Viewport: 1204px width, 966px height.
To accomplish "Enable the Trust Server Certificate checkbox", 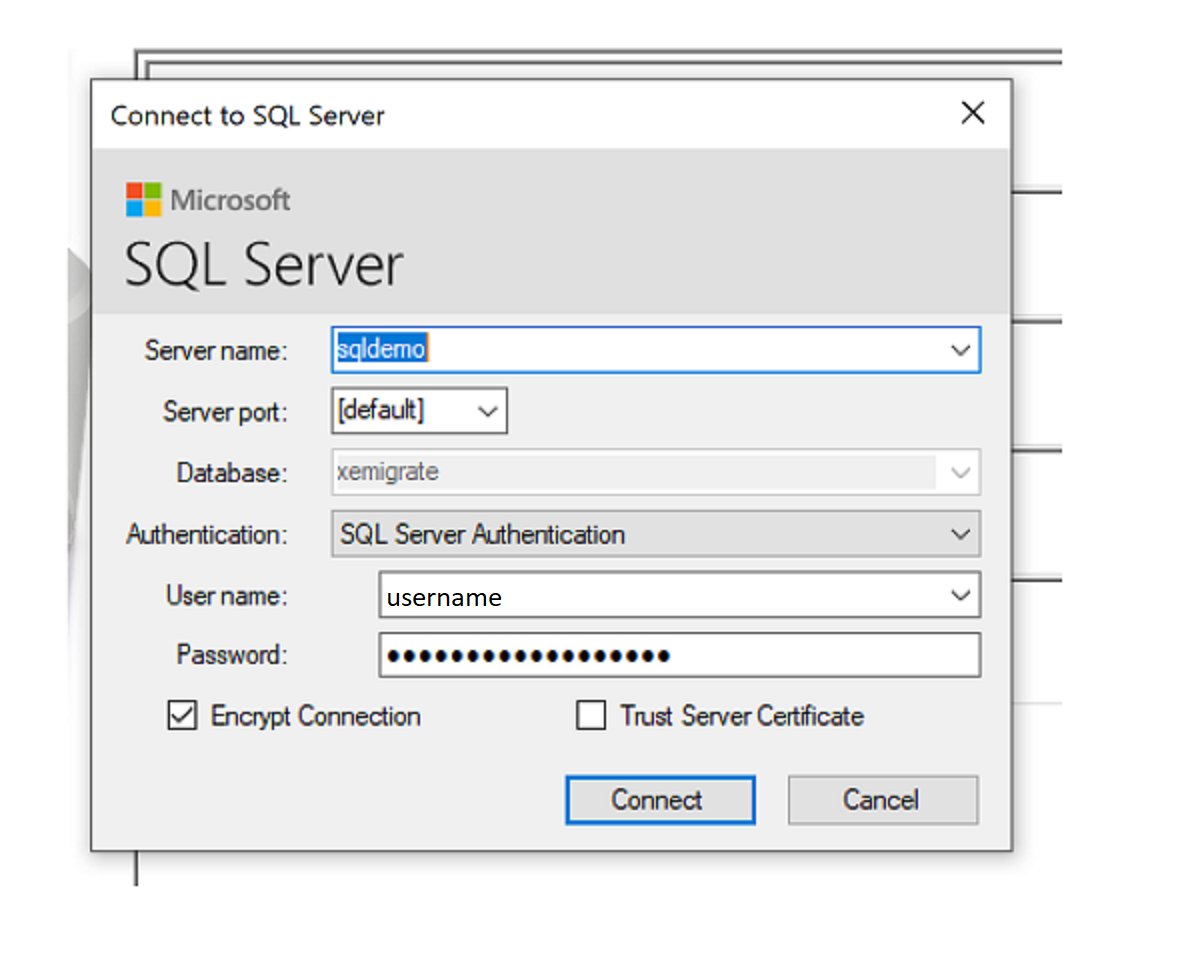I will [591, 715].
